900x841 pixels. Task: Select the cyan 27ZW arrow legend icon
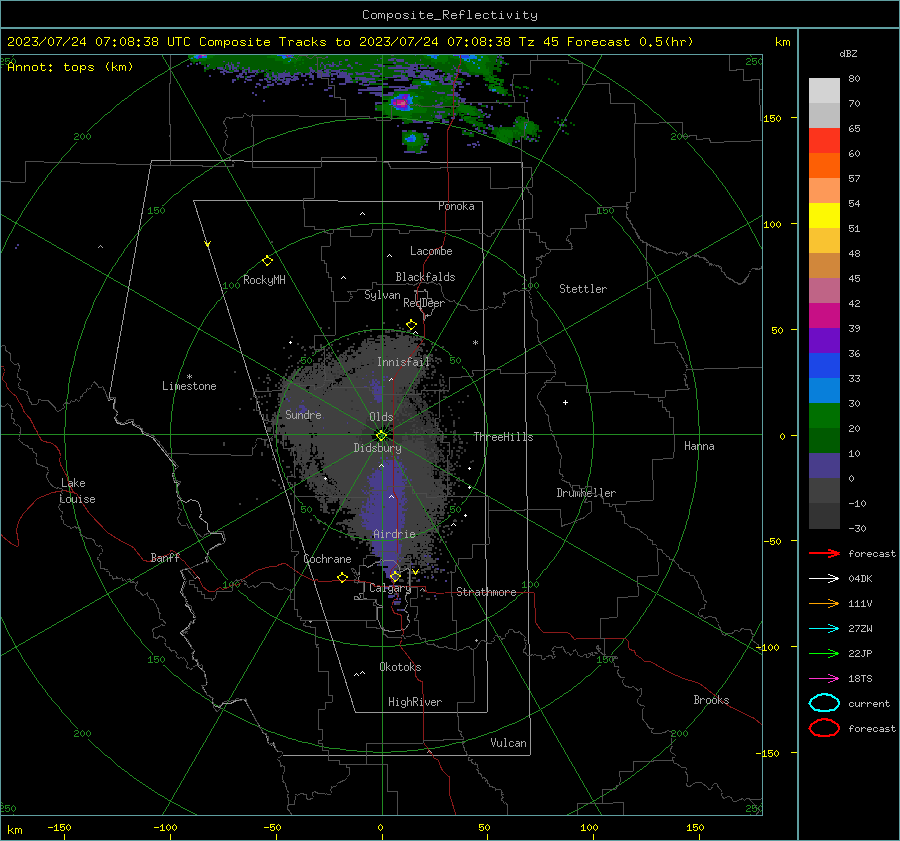pyautogui.click(x=824, y=629)
